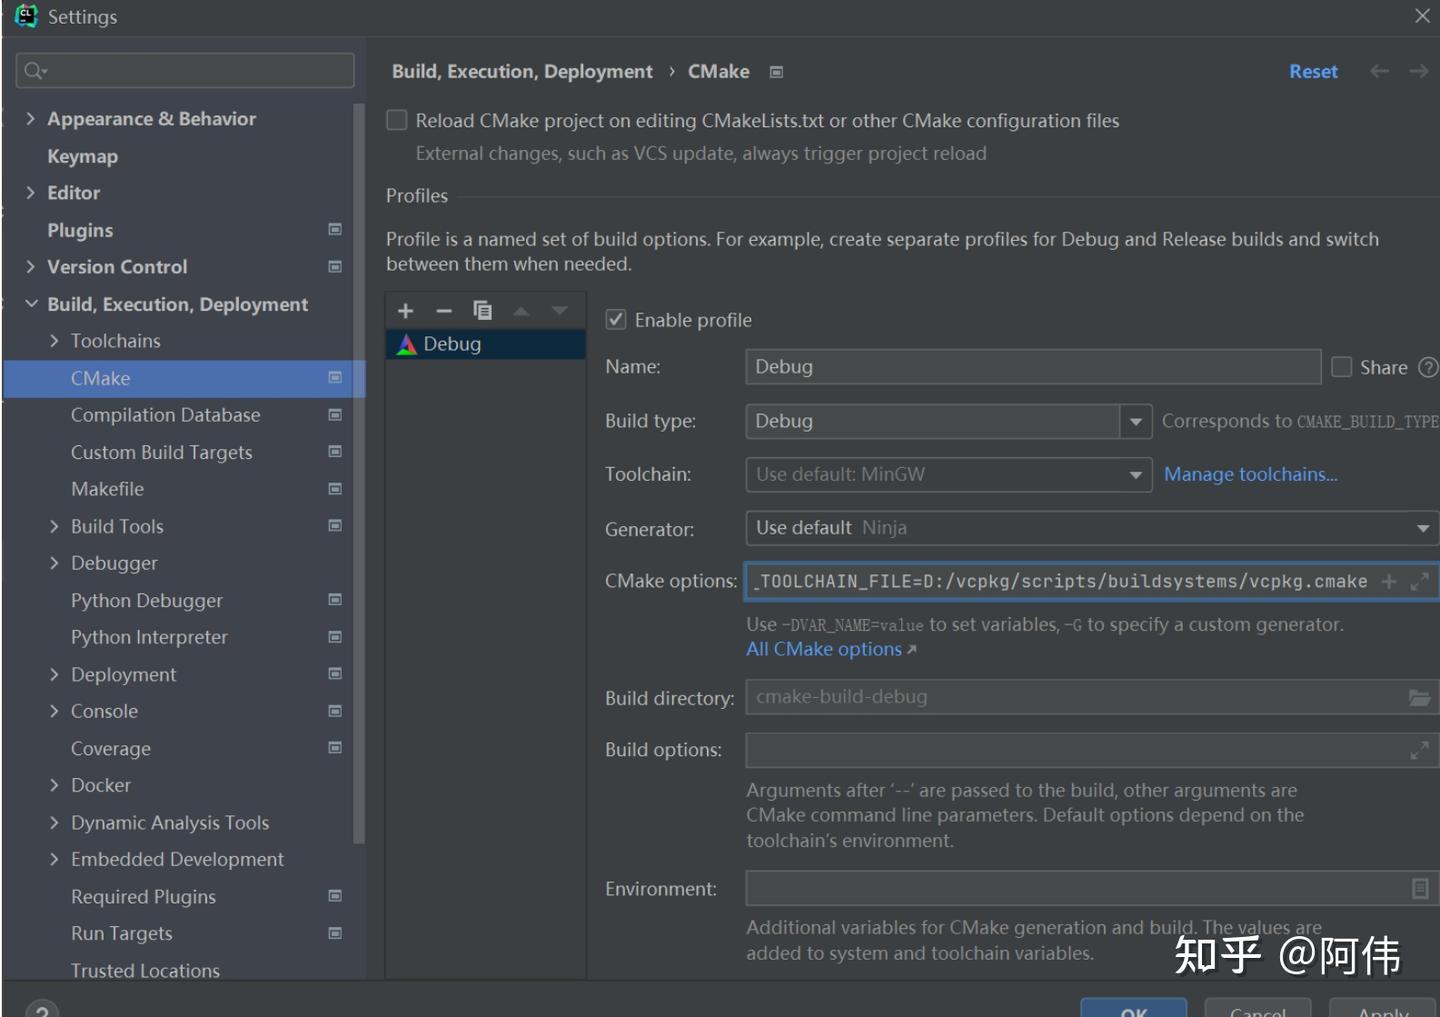Open the Keymap settings page
1440x1017 pixels.
pyautogui.click(x=82, y=156)
